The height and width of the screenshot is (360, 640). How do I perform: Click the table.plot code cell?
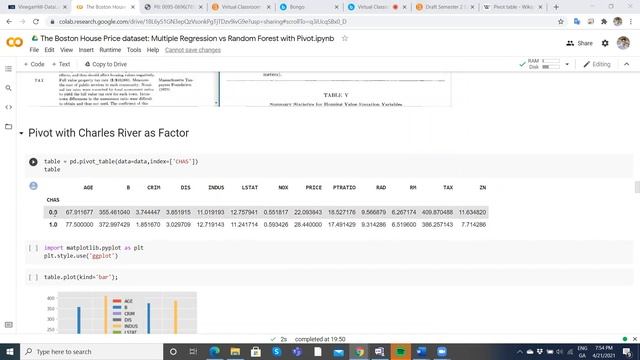(329, 277)
